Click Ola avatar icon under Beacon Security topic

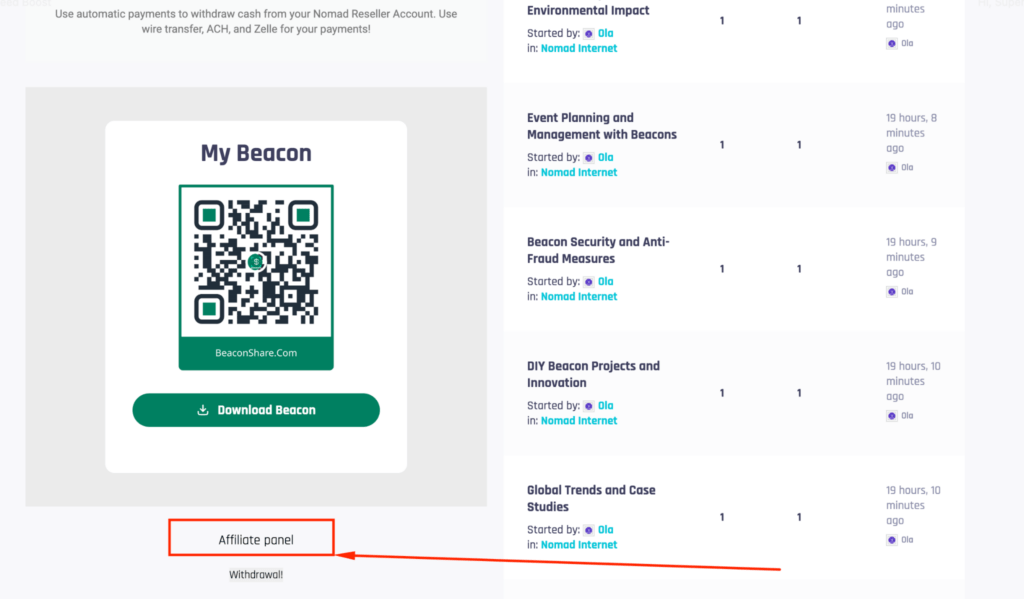(589, 282)
